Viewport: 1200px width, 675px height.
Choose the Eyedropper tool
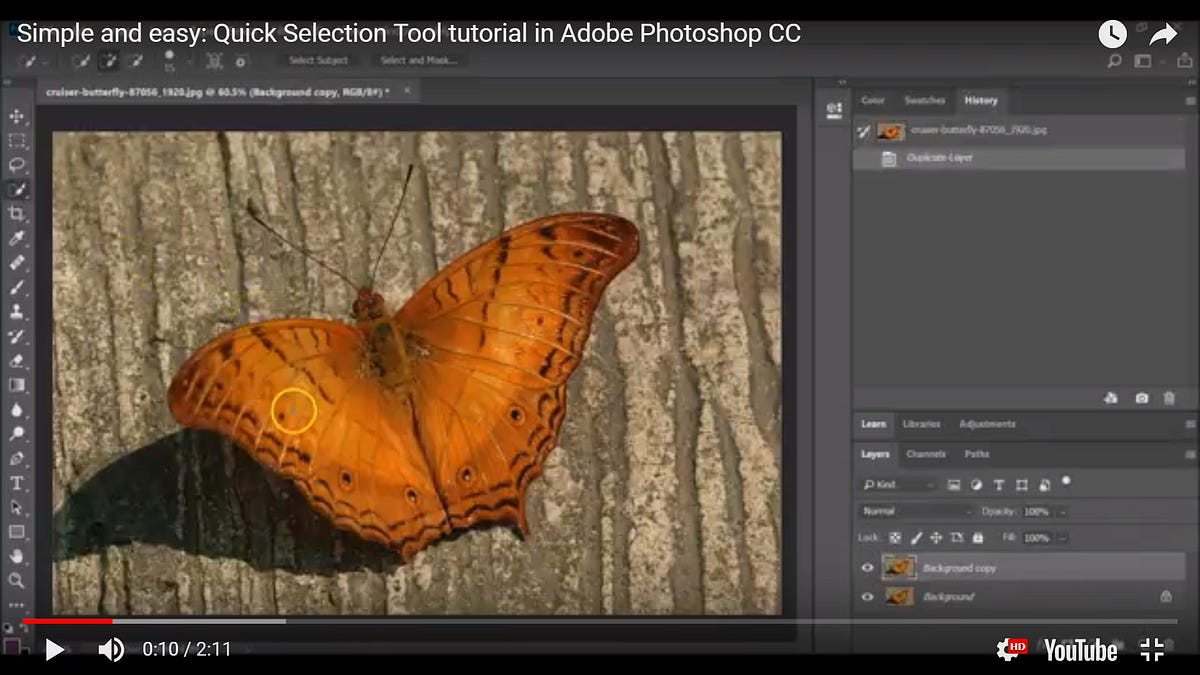[x=17, y=239]
